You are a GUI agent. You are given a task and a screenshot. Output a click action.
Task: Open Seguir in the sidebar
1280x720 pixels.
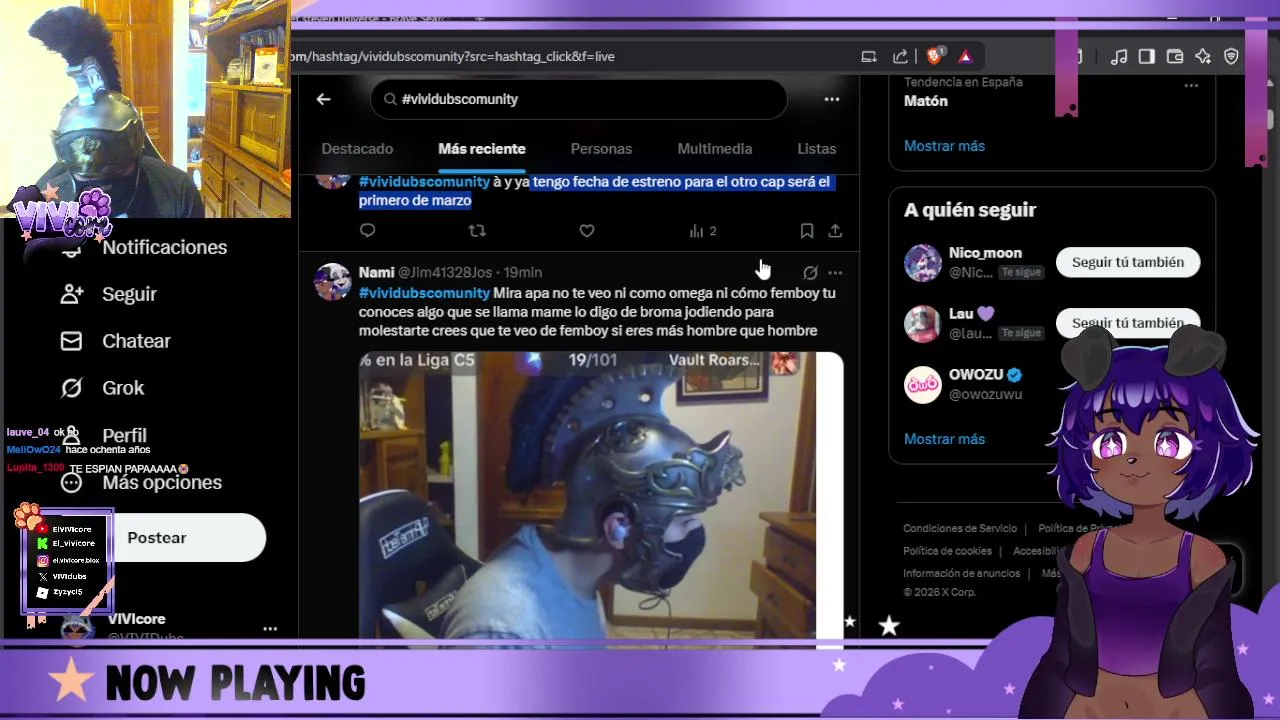point(129,294)
